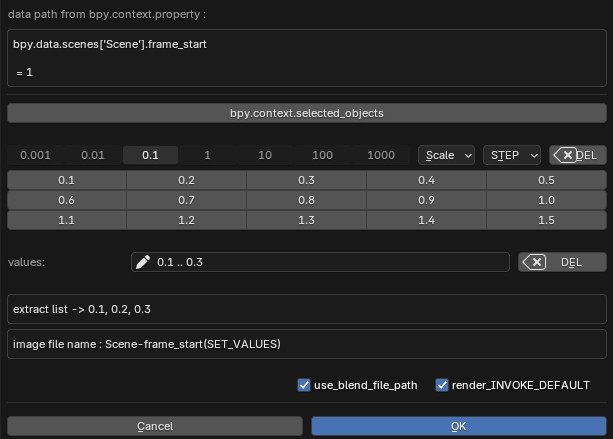The height and width of the screenshot is (439, 613).
Task: Click the 0.3 value button
Action: [x=306, y=180]
